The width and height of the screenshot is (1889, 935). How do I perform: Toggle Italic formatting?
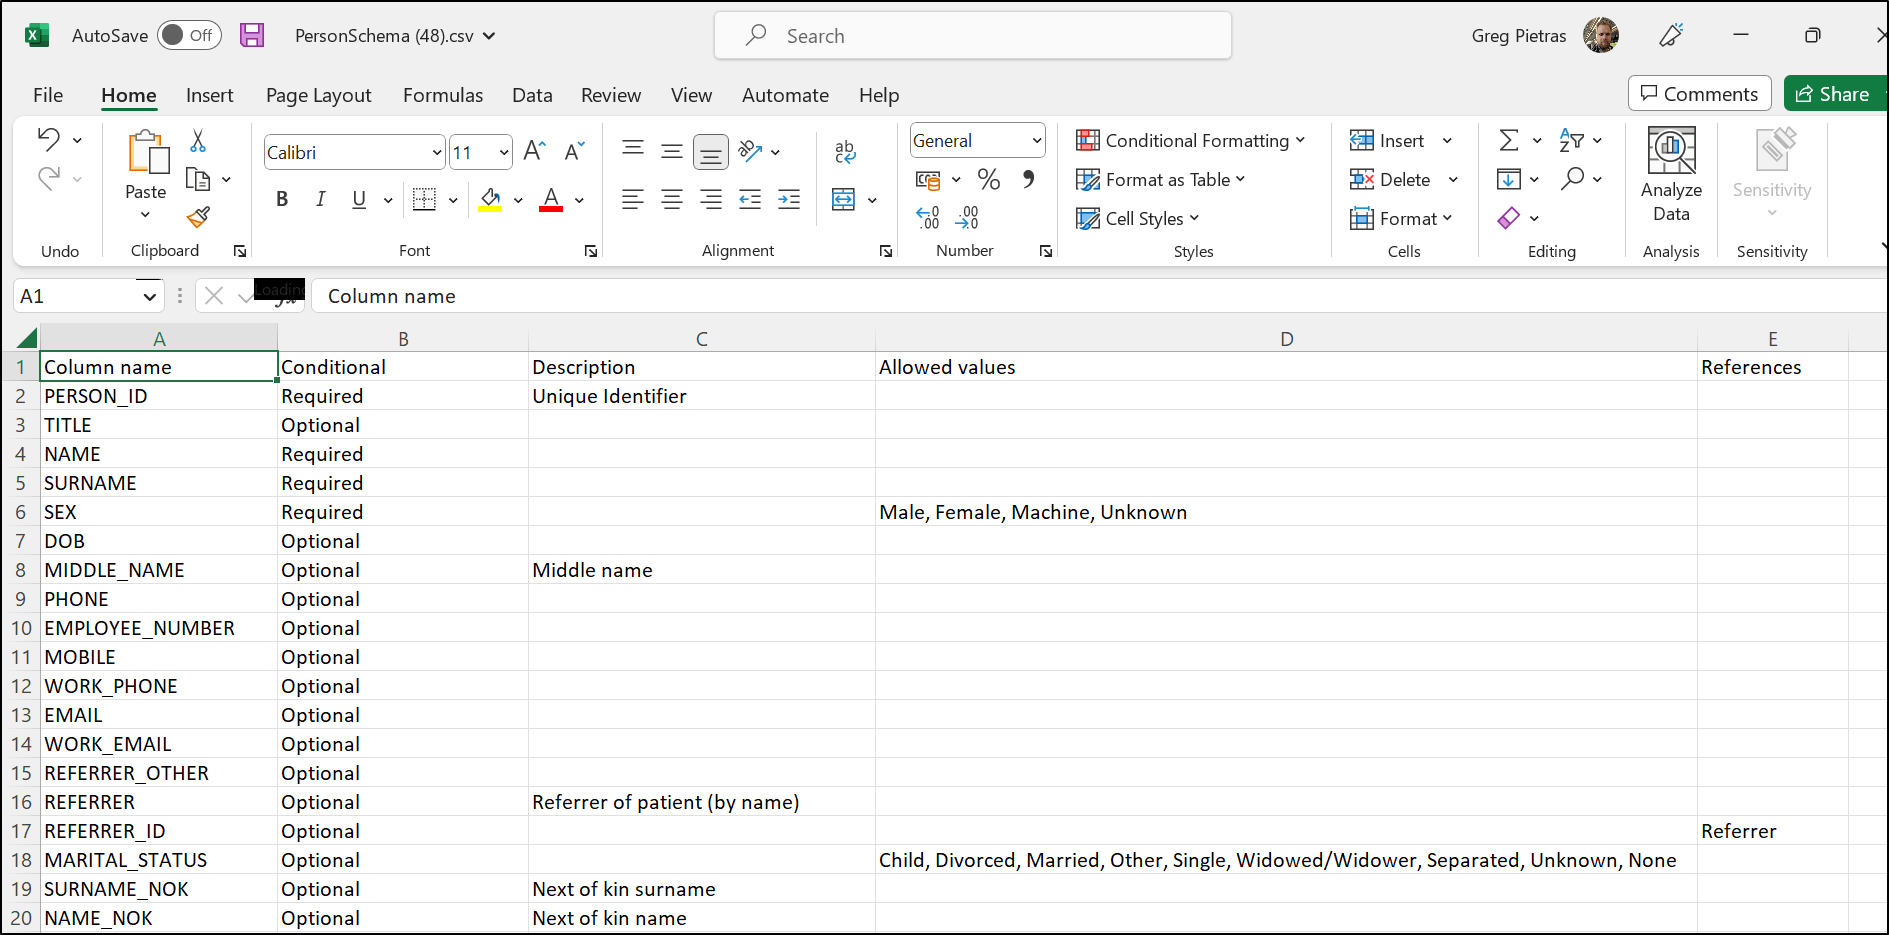click(x=320, y=200)
